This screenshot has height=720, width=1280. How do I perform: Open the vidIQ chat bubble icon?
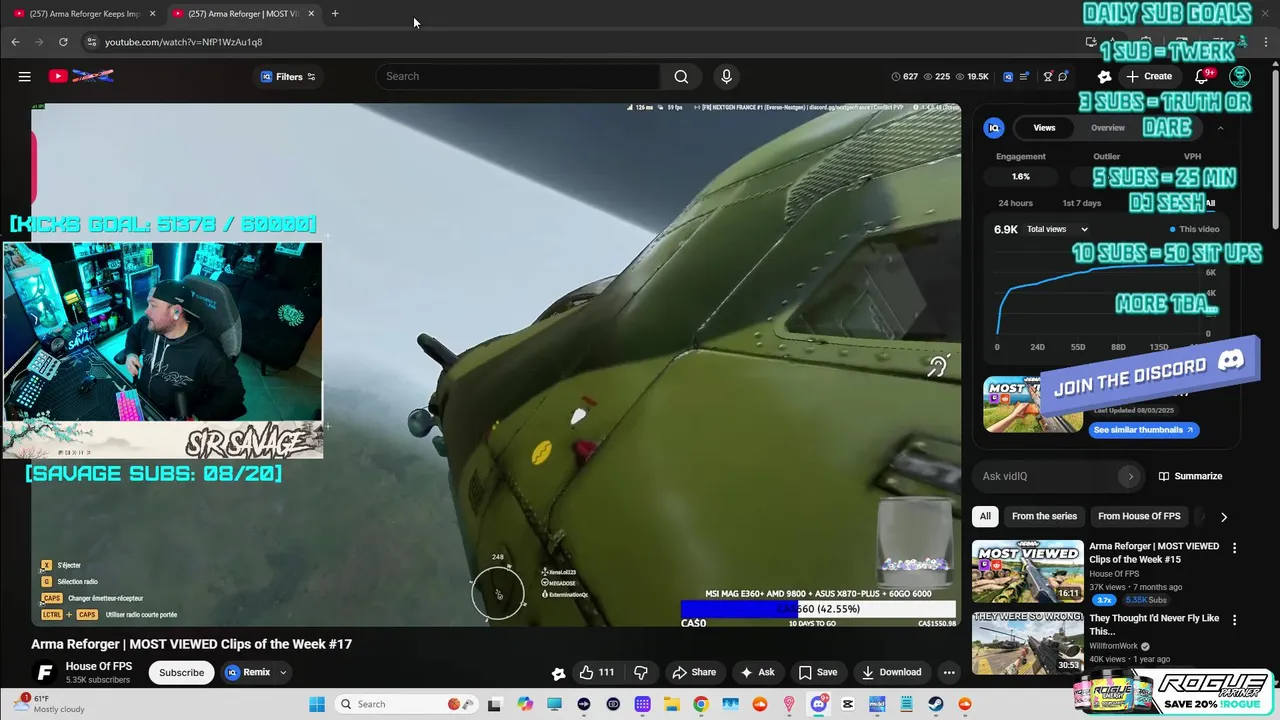pos(1063,76)
